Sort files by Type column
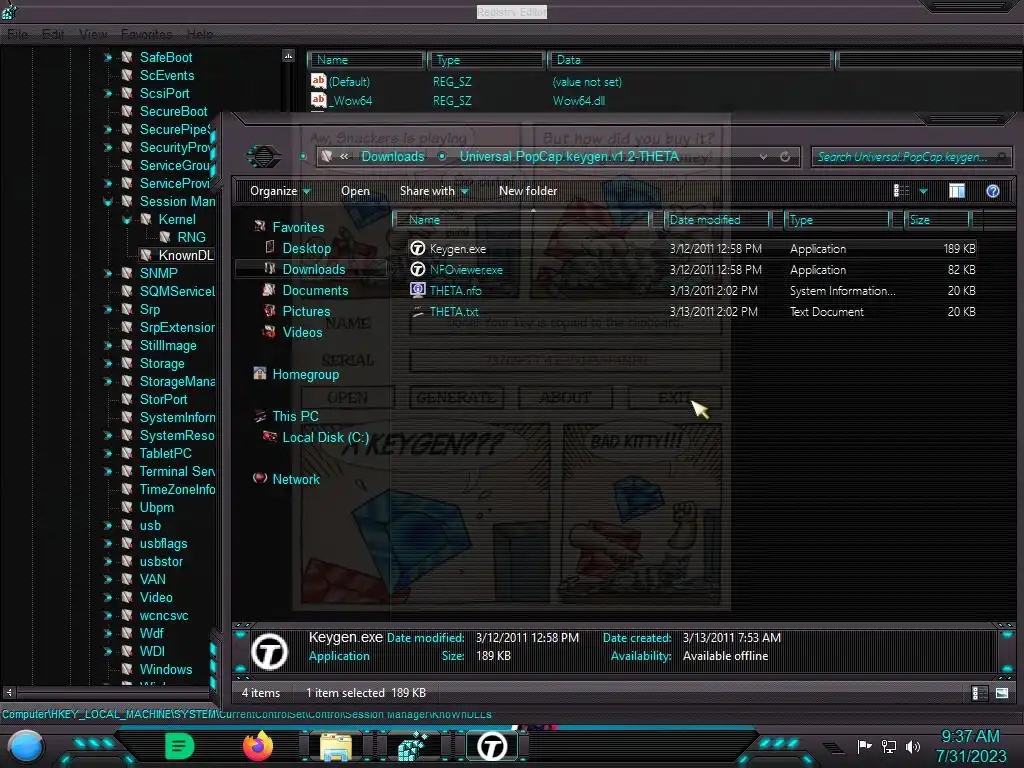The image size is (1024, 768). [837, 220]
